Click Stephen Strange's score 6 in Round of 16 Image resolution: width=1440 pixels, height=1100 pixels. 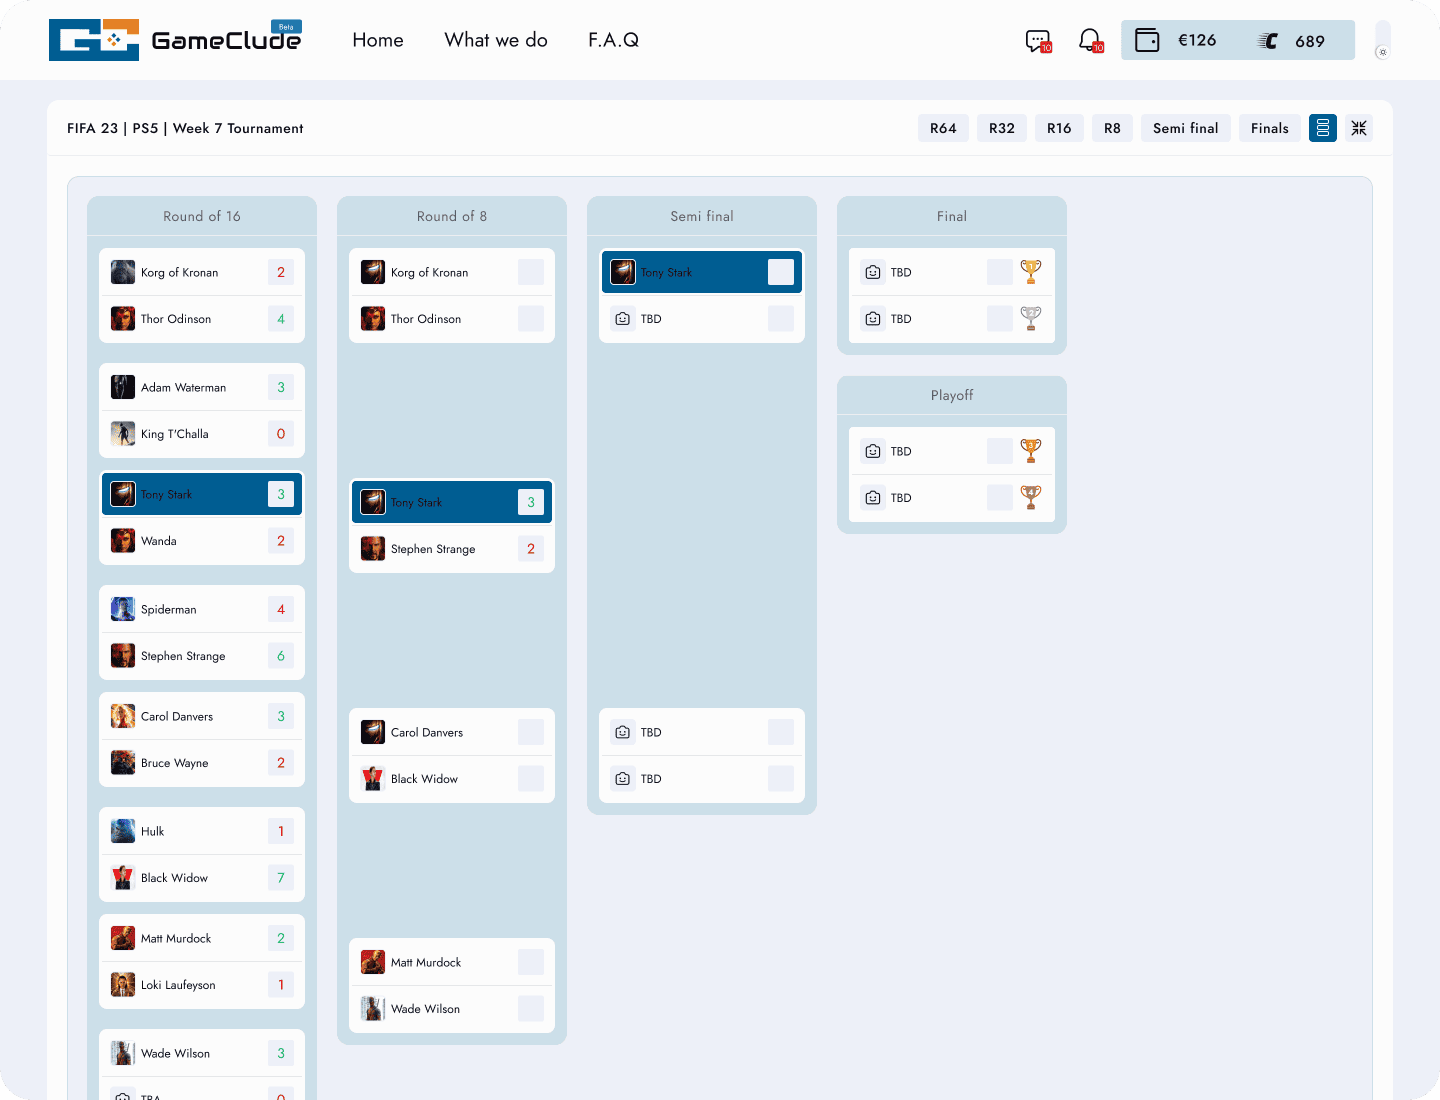(x=281, y=656)
